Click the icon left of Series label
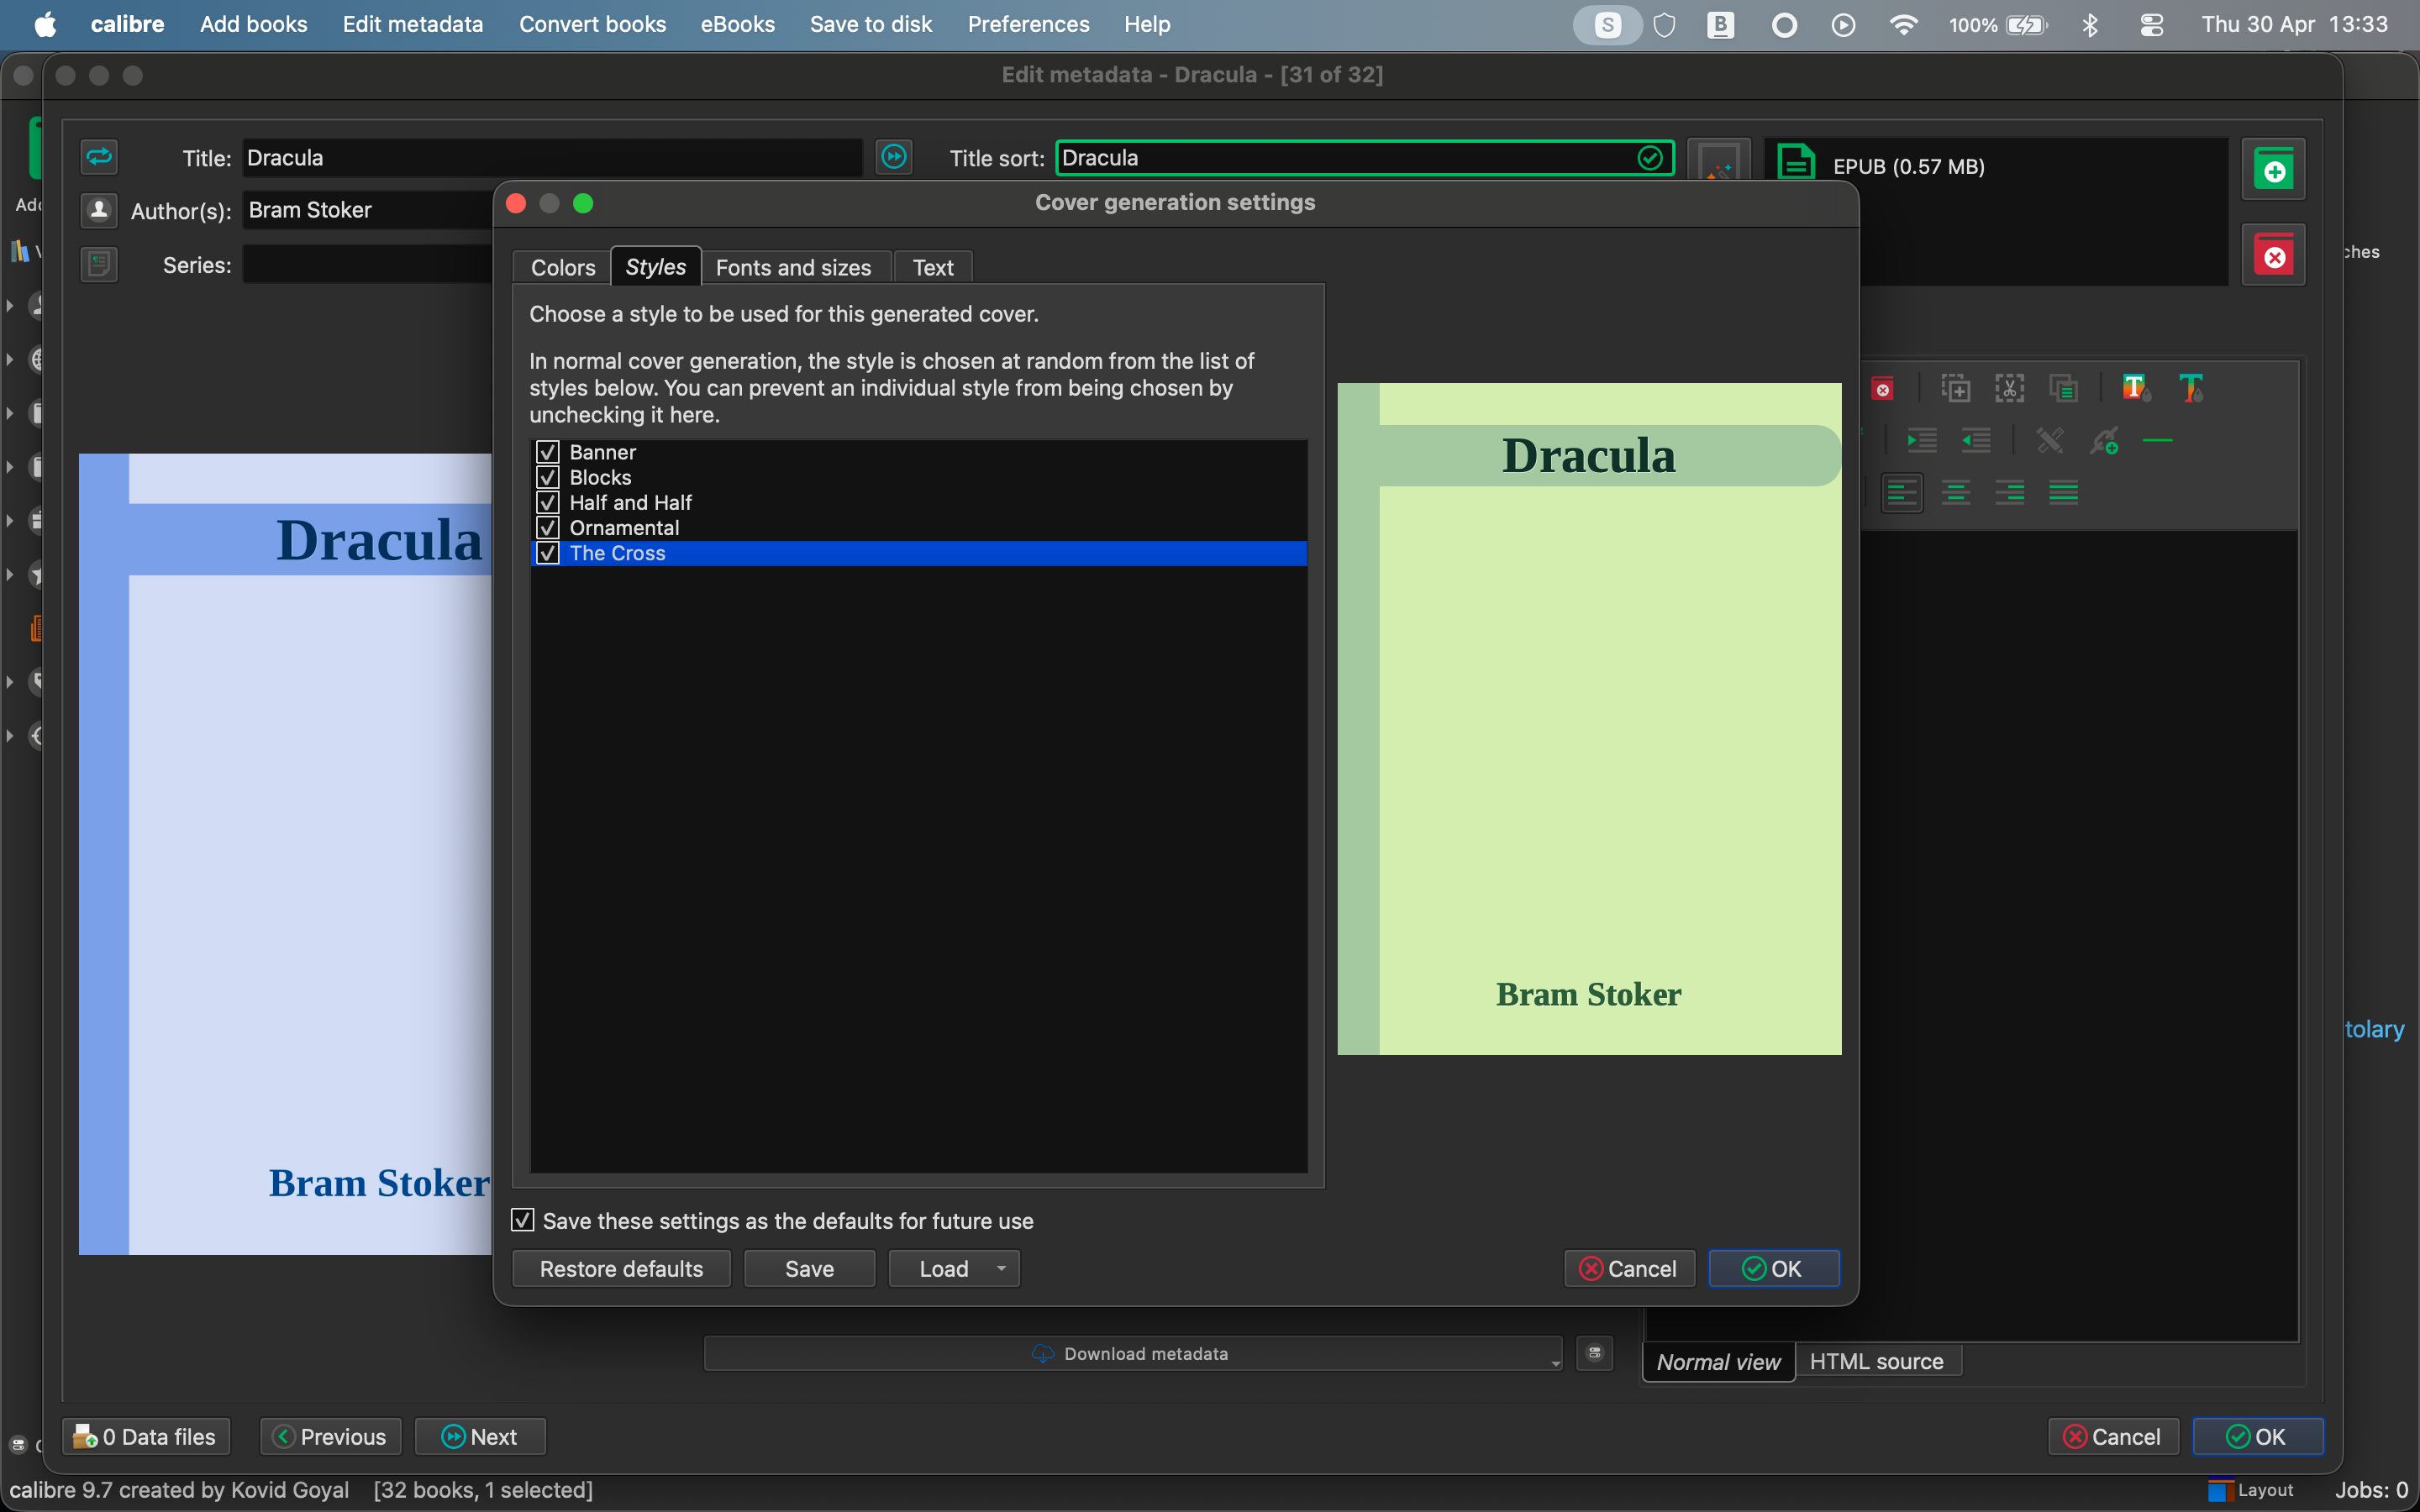This screenshot has height=1512, width=2420. tap(99, 264)
